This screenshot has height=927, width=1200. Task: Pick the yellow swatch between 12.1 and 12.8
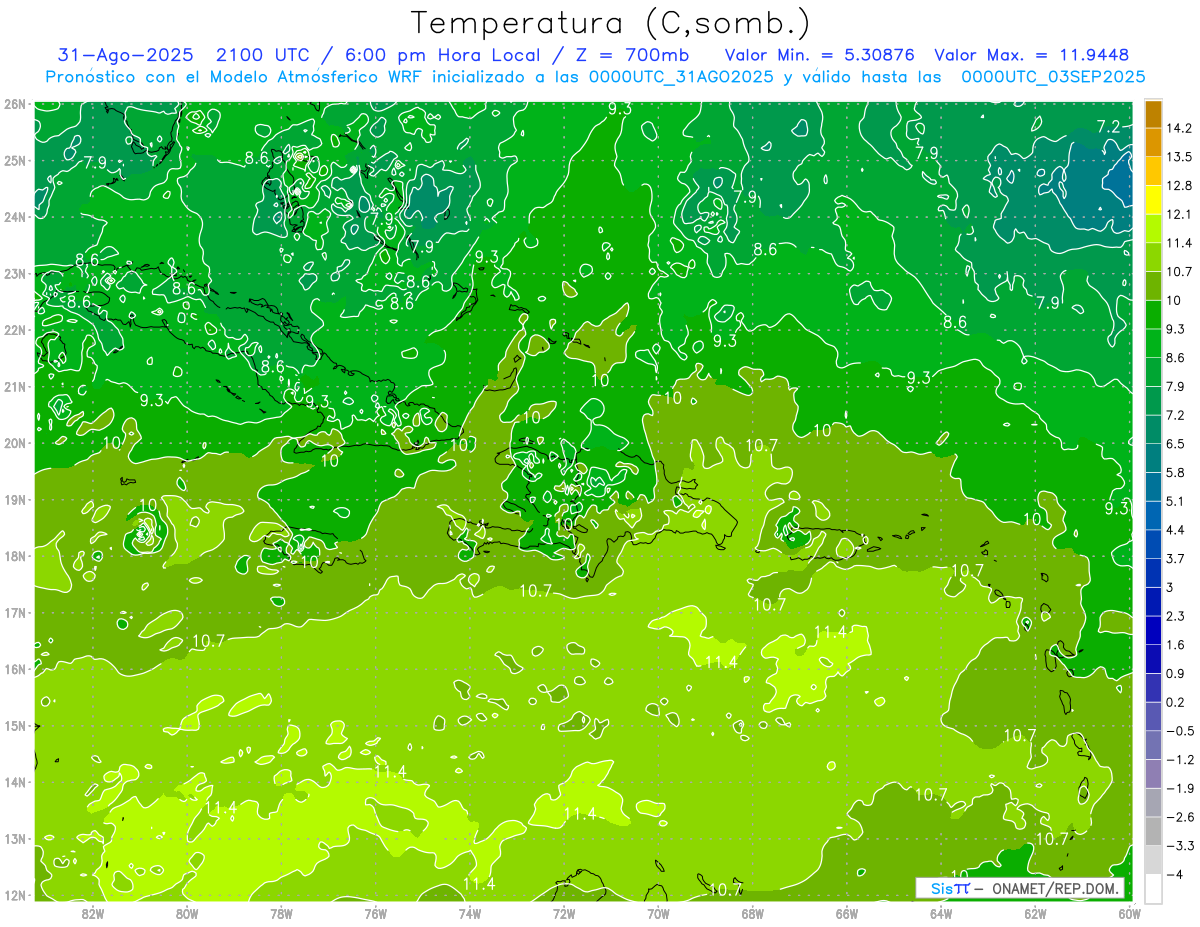coord(1153,200)
